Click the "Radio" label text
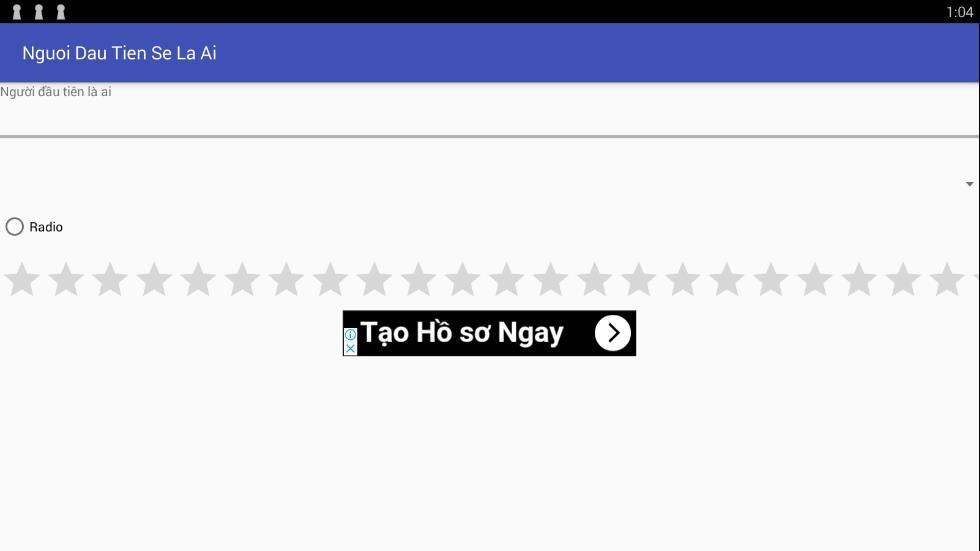The height and width of the screenshot is (551, 980). (46, 227)
